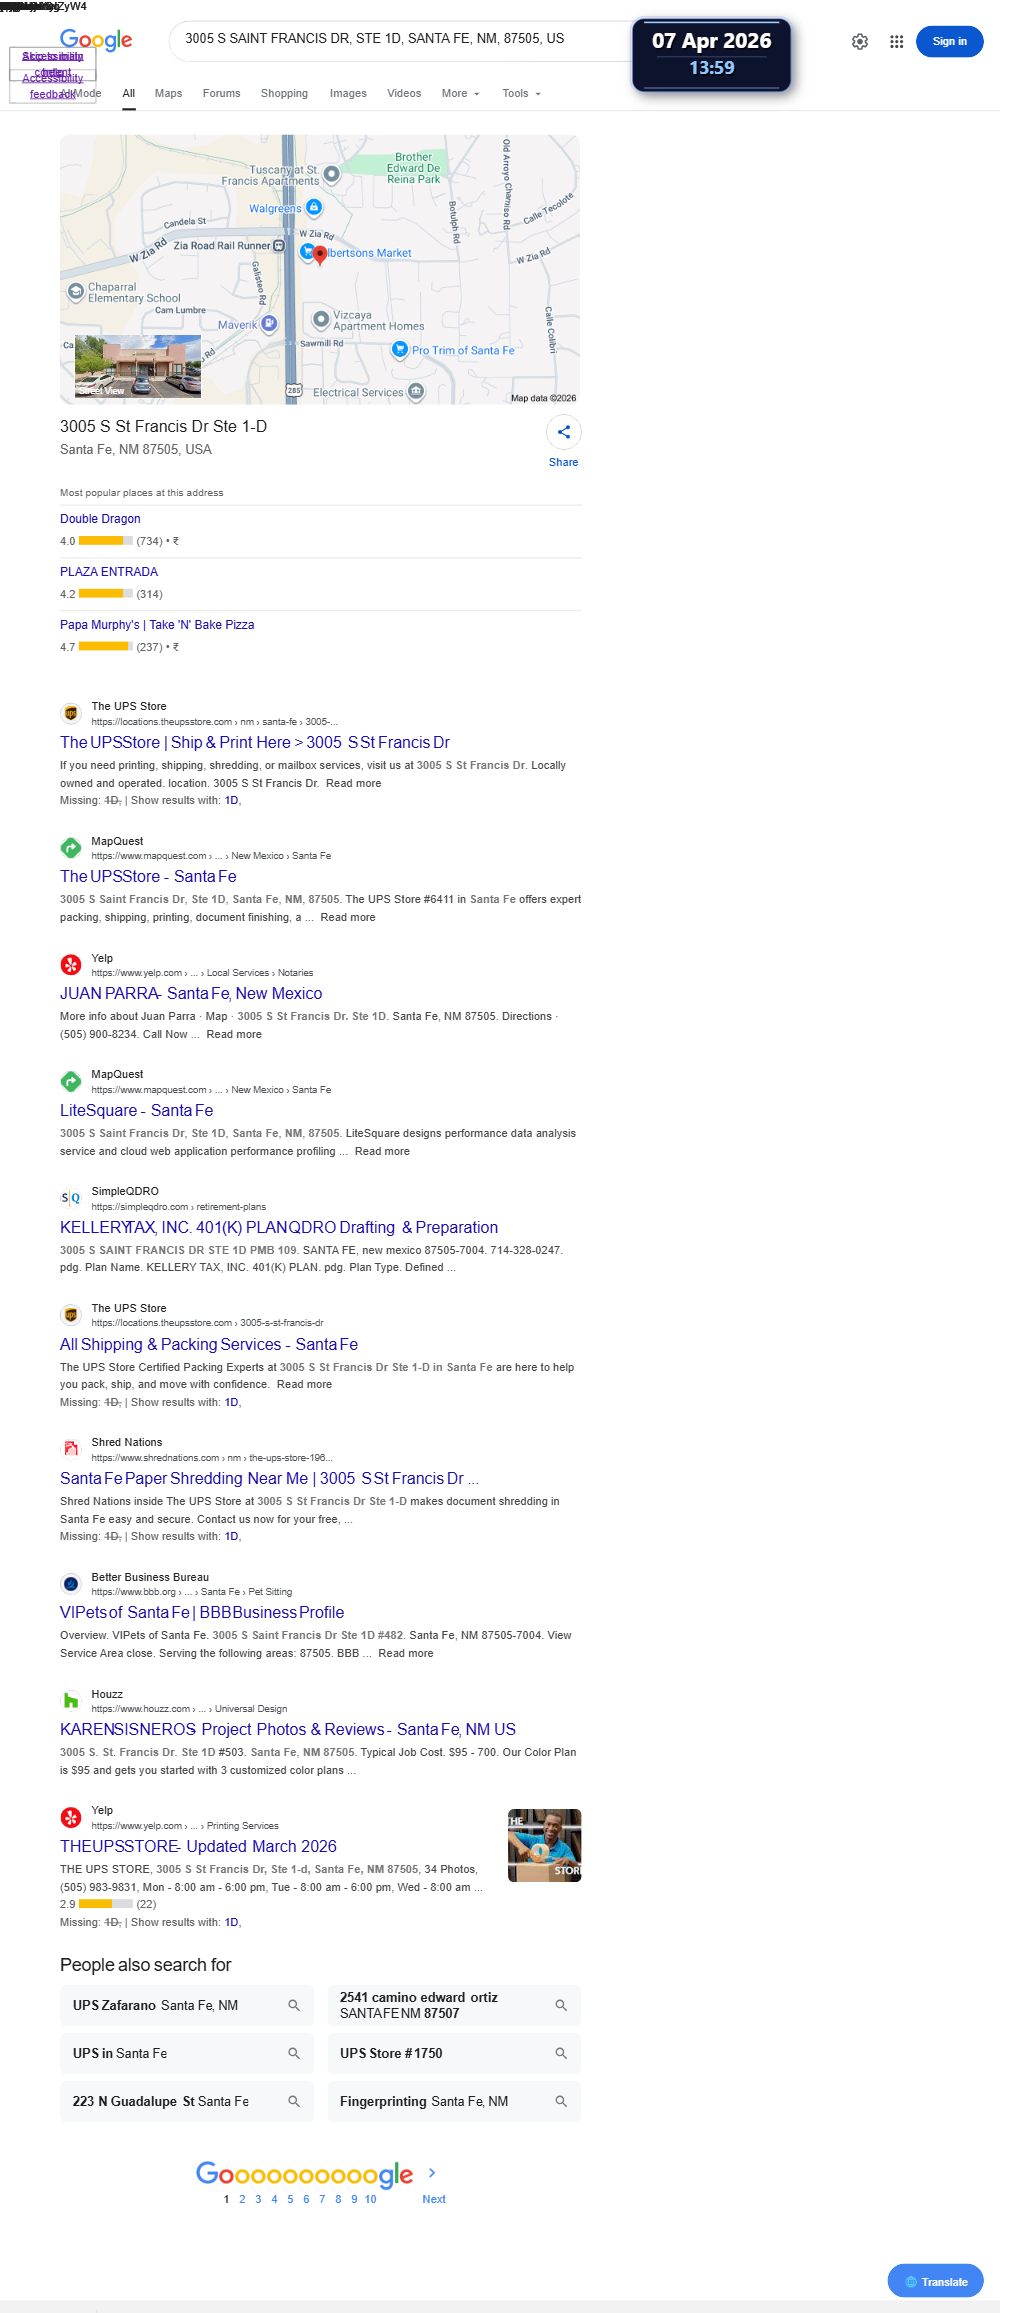Screen dimensions: 1012x2313
Task: Open the Double Dragon place link
Action: tap(100, 519)
